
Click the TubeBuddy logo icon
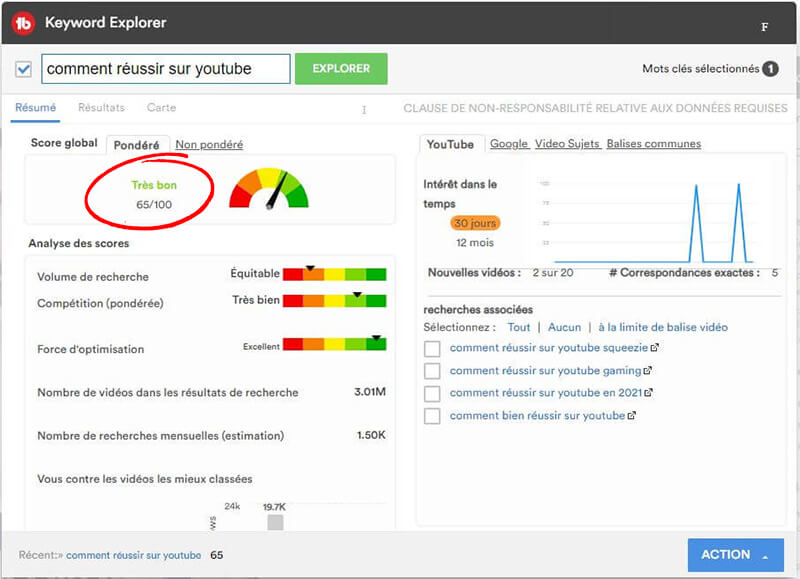tap(23, 23)
